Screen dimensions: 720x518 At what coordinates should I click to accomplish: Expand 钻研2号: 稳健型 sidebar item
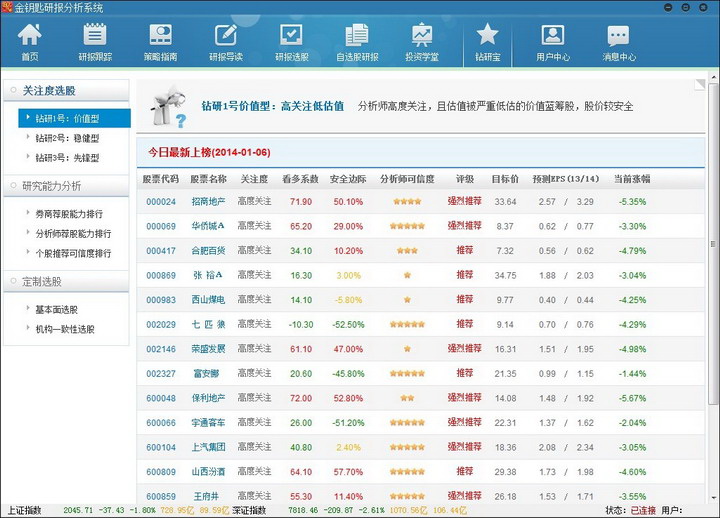[x=68, y=138]
